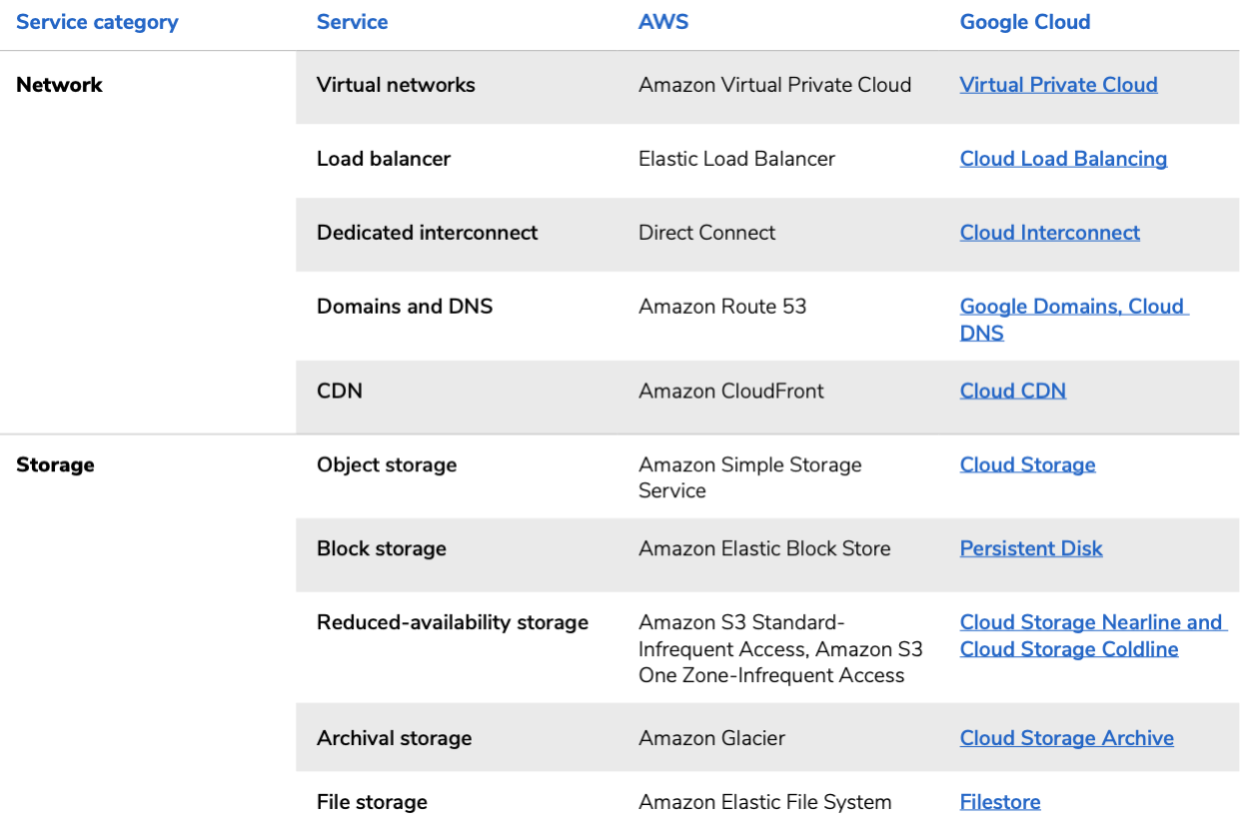
Task: Open the Cloud Storage Archive link
Action: point(1067,739)
